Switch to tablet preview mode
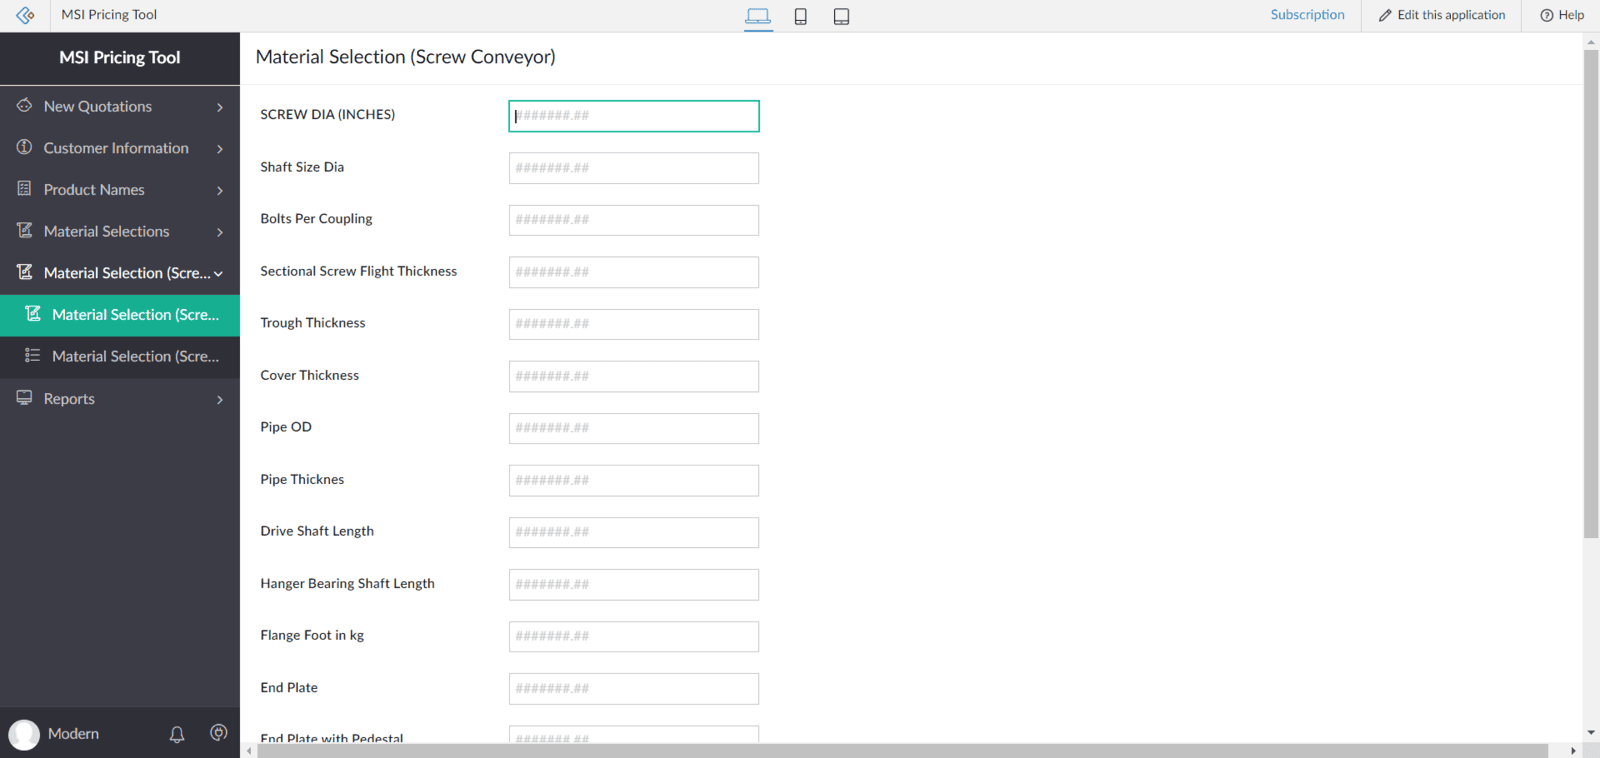Viewport: 1600px width, 758px height. pyautogui.click(x=842, y=16)
